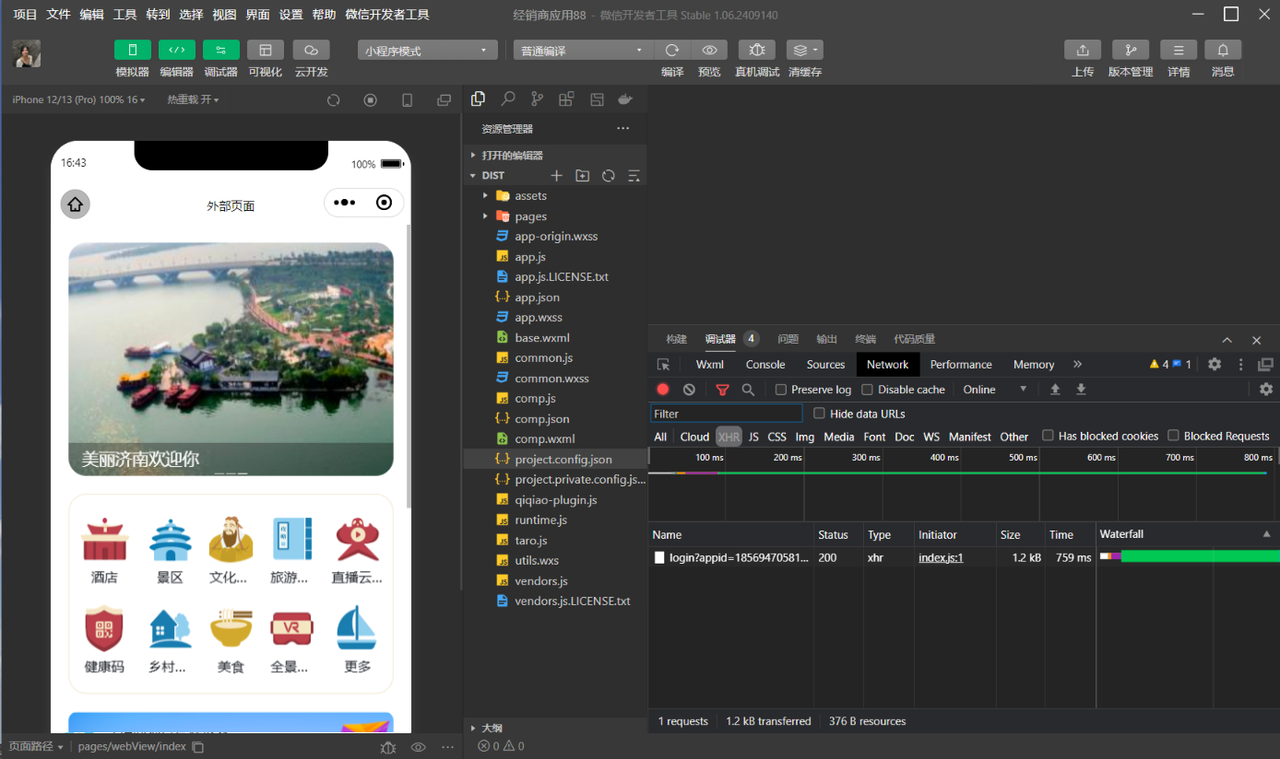The height and width of the screenshot is (759, 1280).
Task: Expand the pages folder
Action: pos(530,216)
